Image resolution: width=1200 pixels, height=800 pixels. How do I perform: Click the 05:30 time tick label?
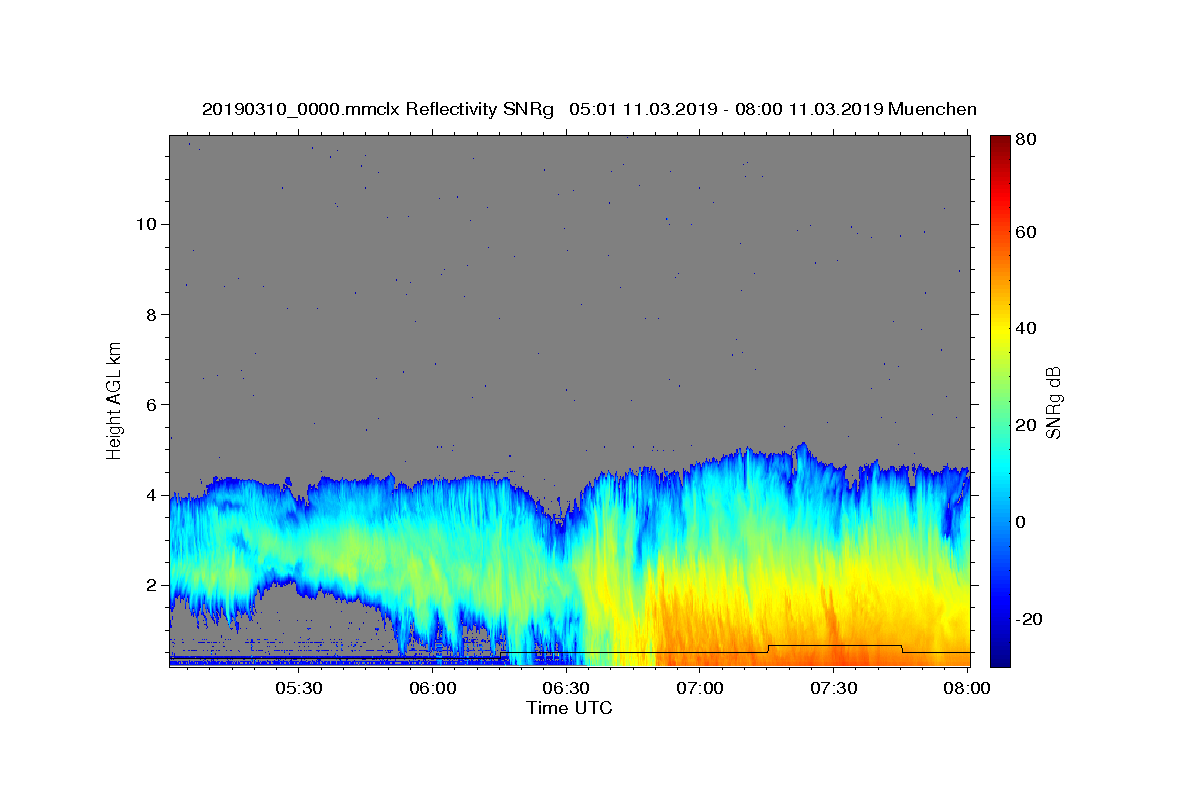(x=299, y=688)
